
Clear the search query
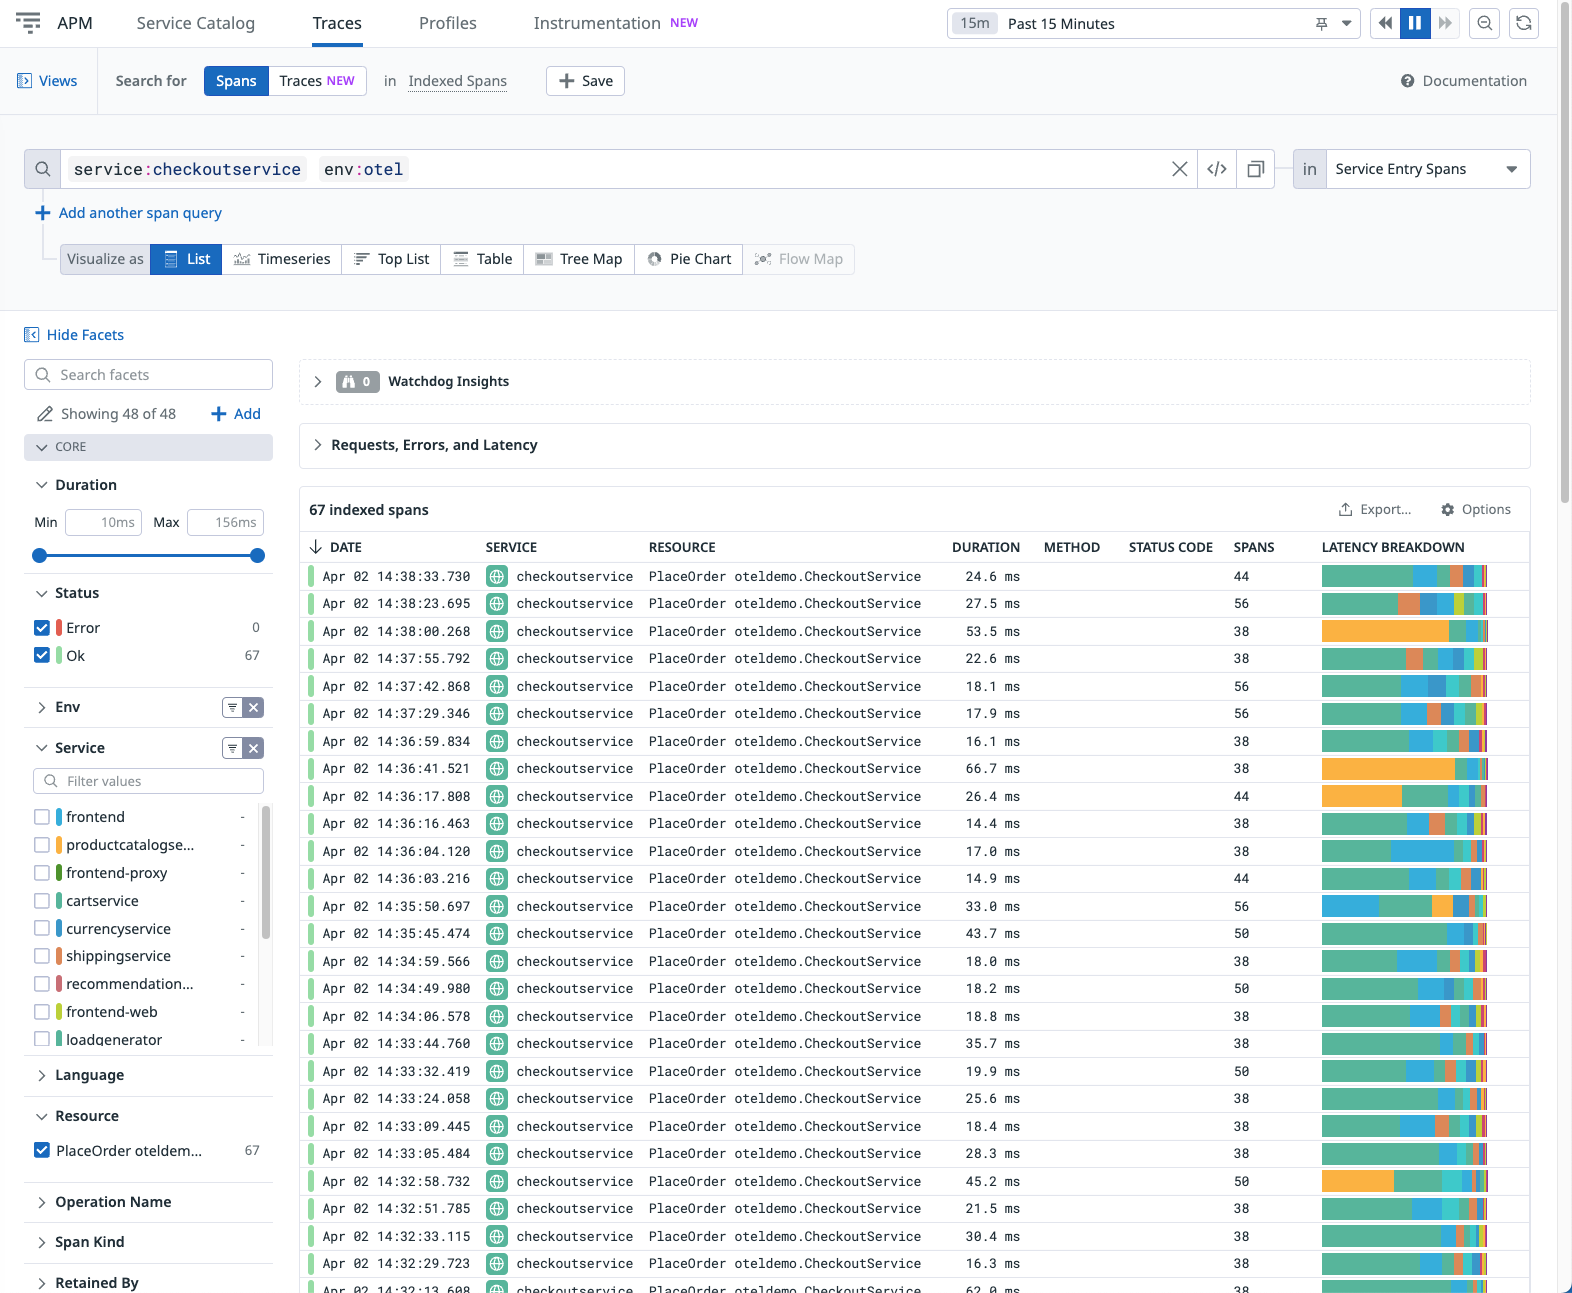coord(1180,169)
